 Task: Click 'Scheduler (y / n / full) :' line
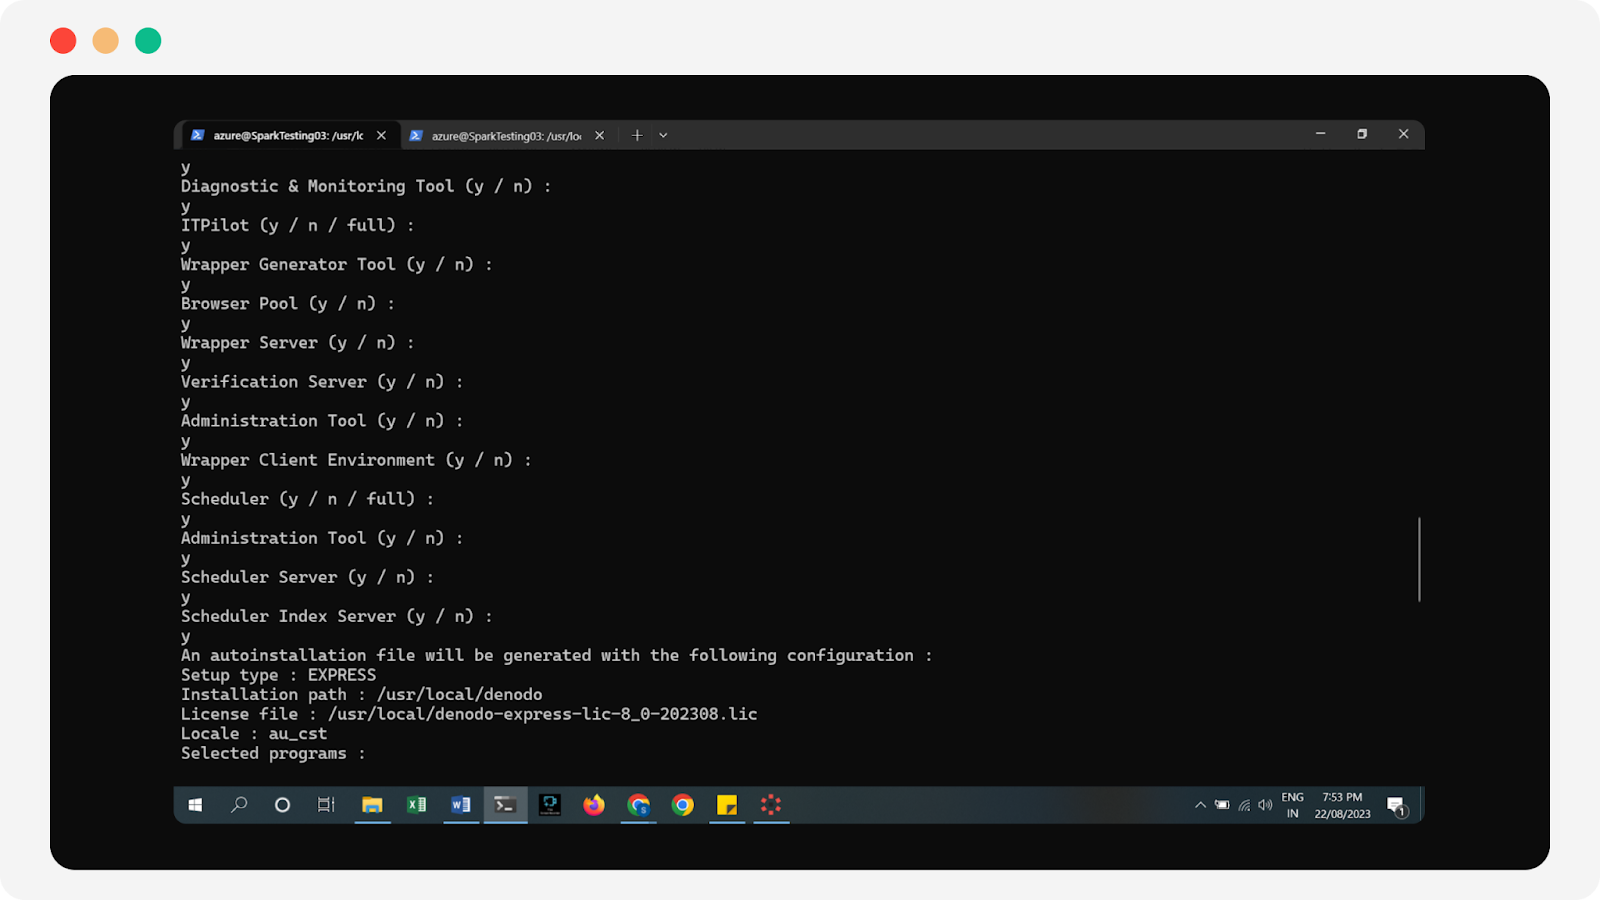coord(308,499)
